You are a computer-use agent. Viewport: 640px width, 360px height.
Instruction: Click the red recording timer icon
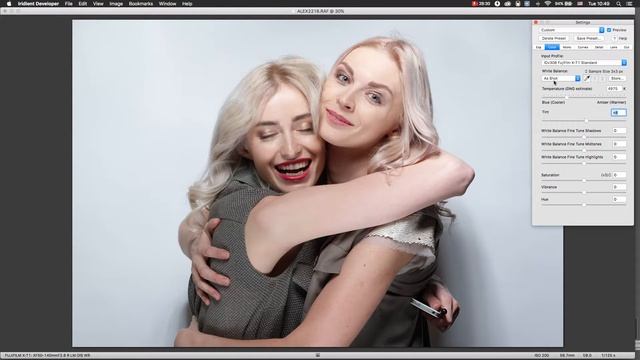[481, 4]
